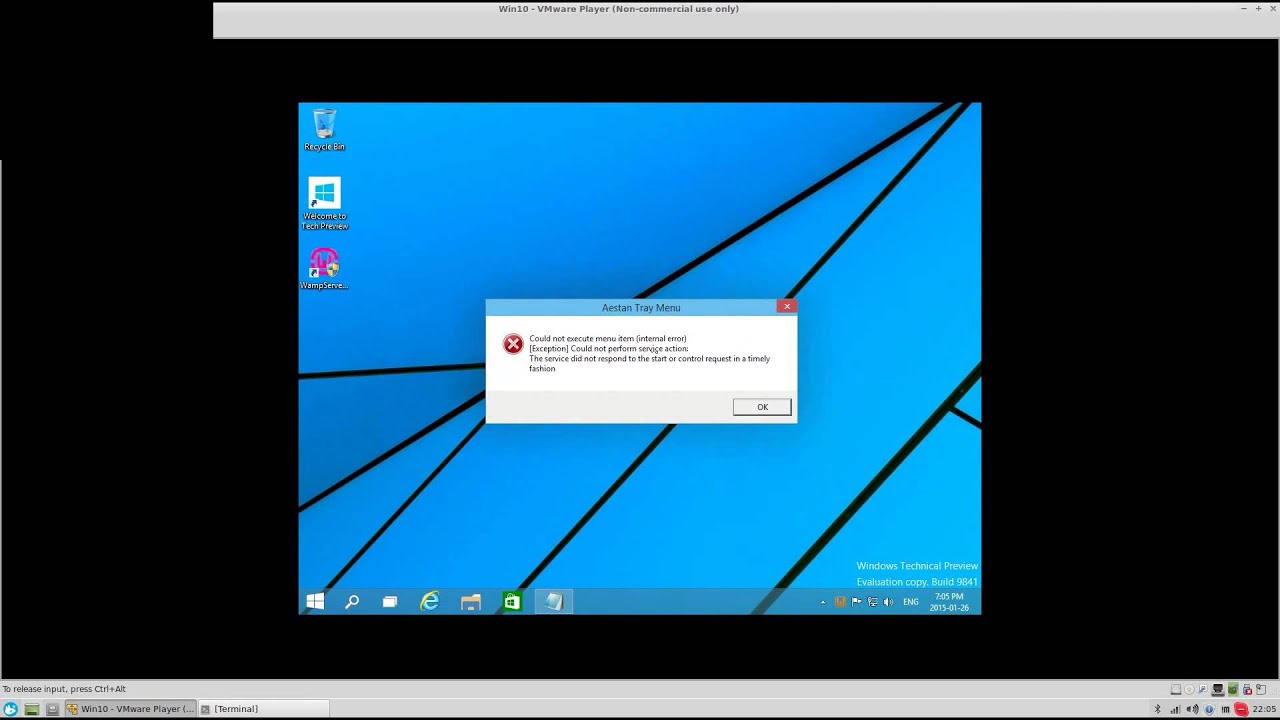Click the green show-desktop panel icon

[32, 709]
